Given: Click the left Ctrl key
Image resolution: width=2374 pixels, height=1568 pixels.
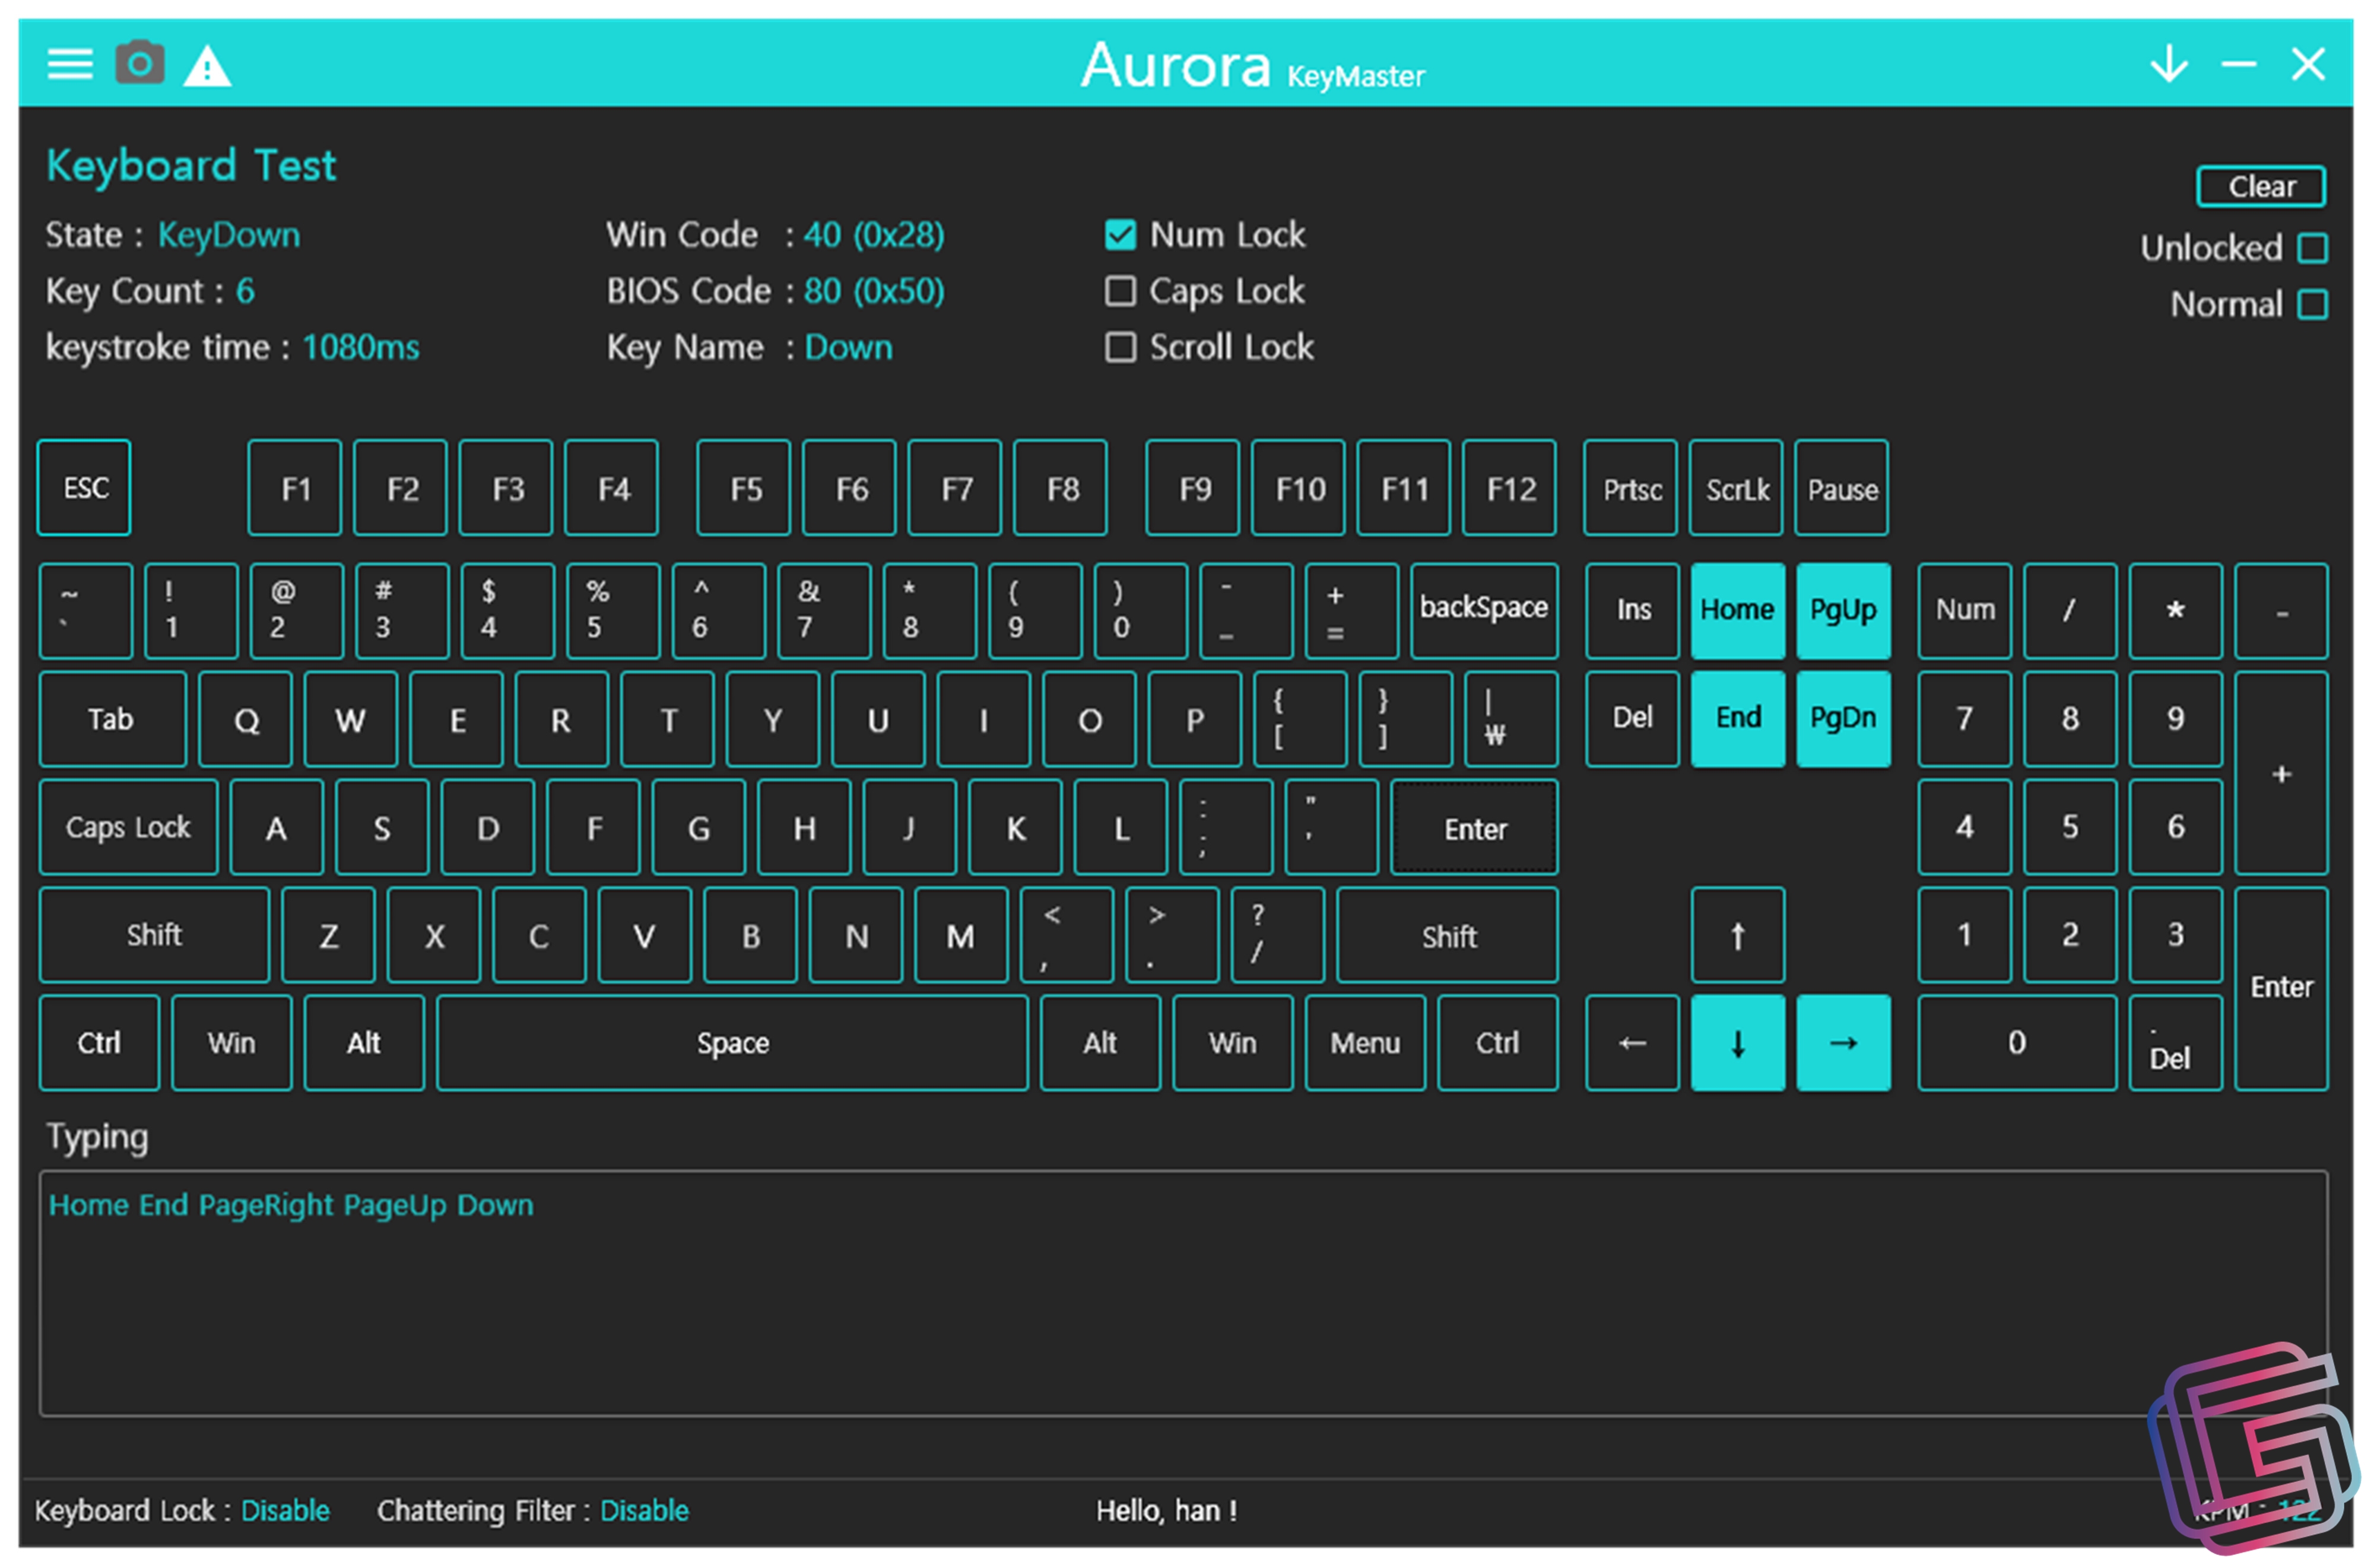Looking at the screenshot, I should click(x=99, y=1043).
